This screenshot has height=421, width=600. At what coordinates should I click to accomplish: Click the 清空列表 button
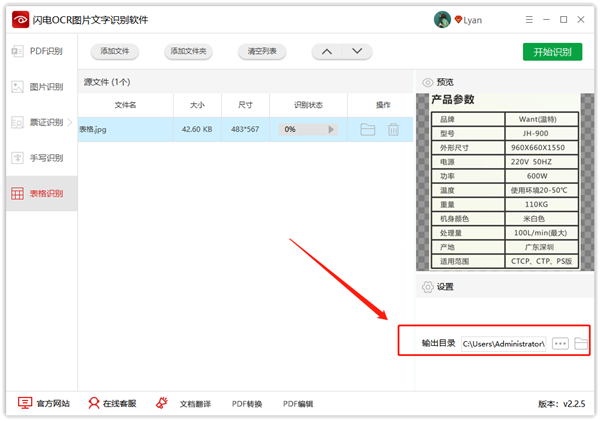click(x=263, y=52)
